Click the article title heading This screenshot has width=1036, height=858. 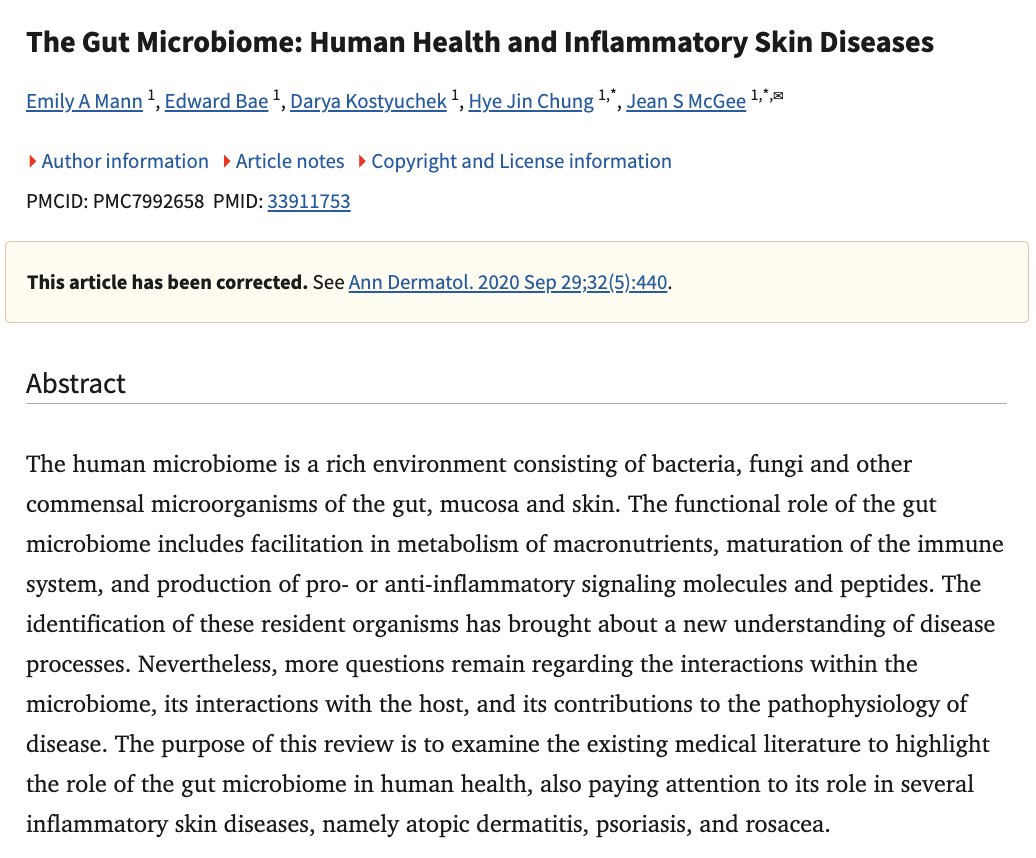[x=480, y=42]
